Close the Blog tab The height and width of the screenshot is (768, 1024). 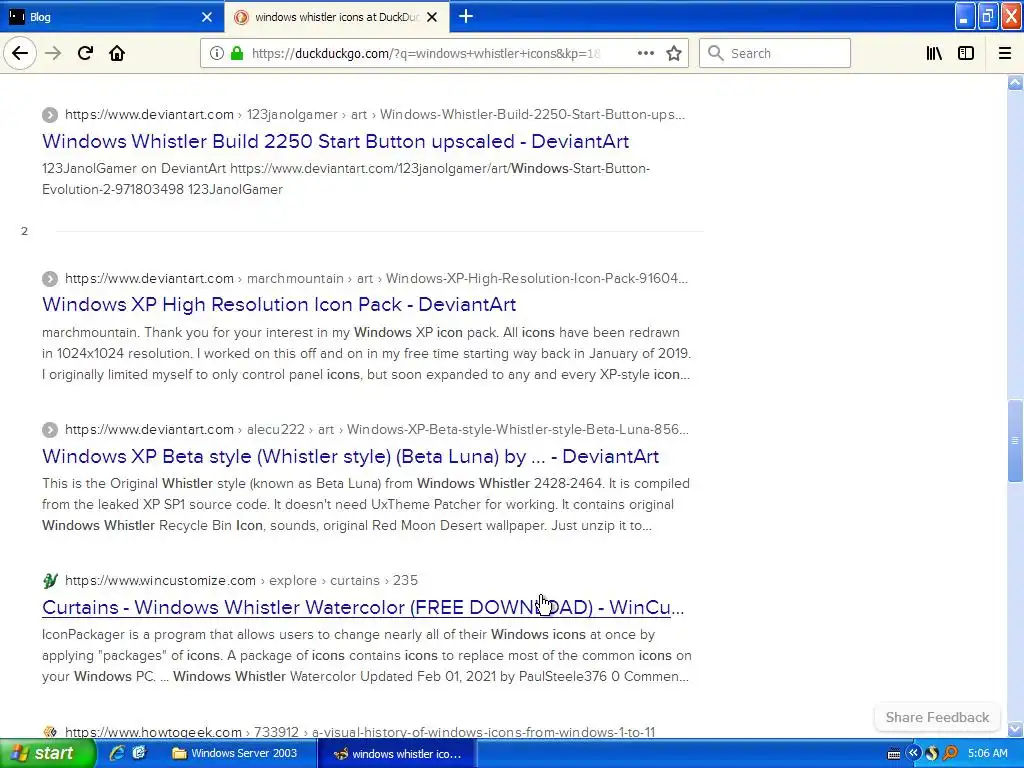[x=206, y=17]
